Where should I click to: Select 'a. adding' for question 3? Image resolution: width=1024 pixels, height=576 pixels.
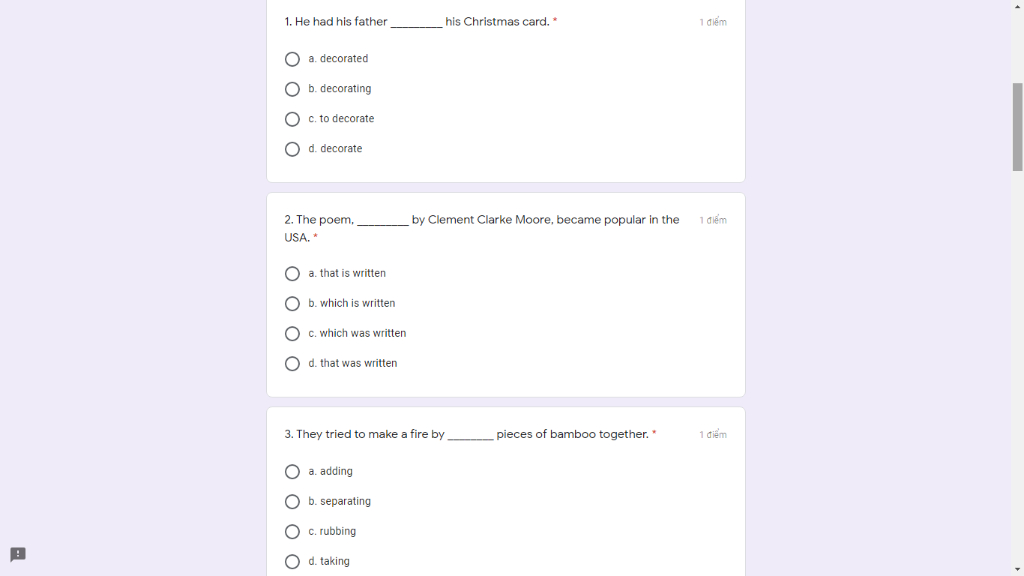292,472
